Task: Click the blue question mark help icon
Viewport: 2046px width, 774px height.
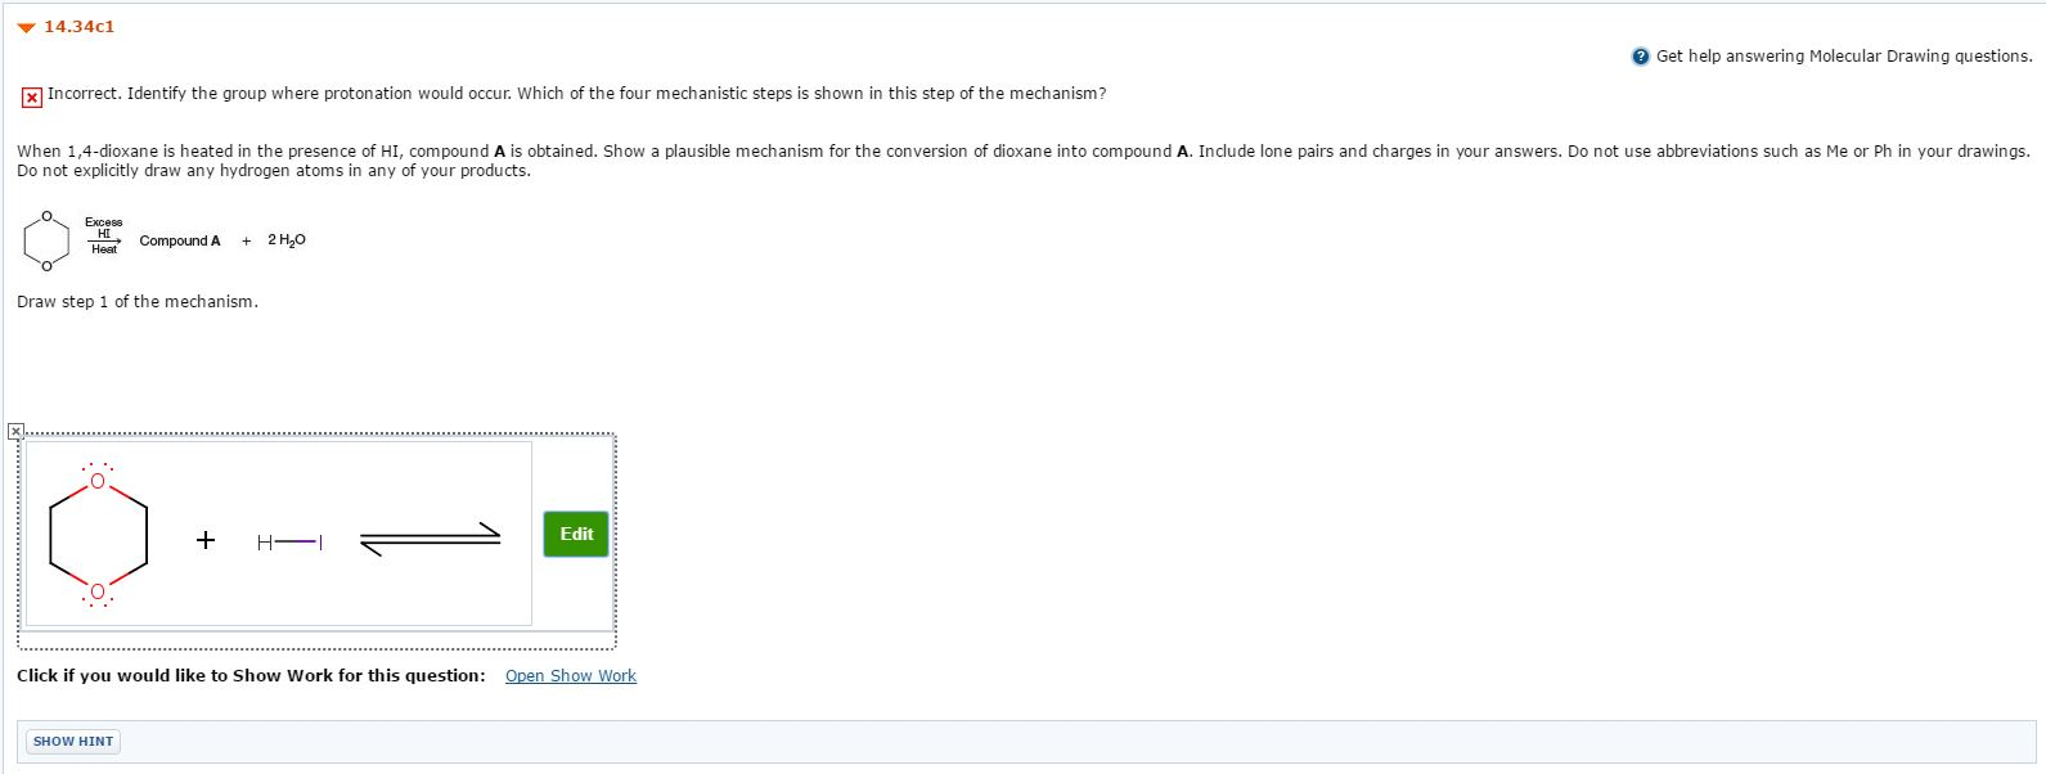Action: 1640,56
